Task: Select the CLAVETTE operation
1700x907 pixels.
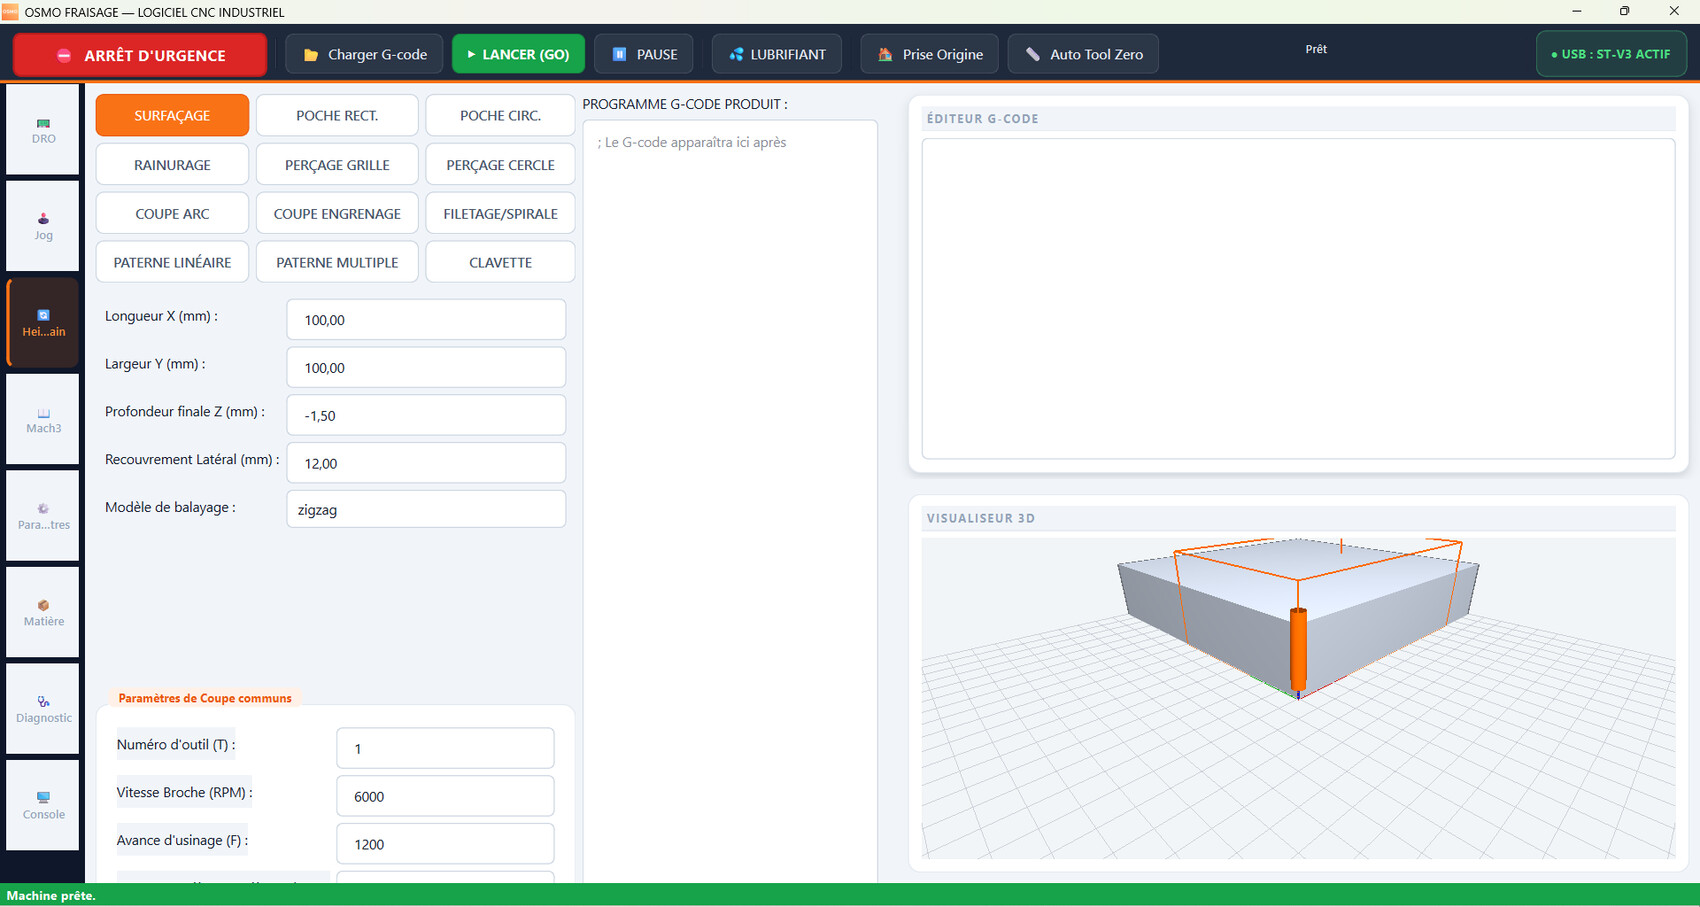Action: pyautogui.click(x=500, y=262)
